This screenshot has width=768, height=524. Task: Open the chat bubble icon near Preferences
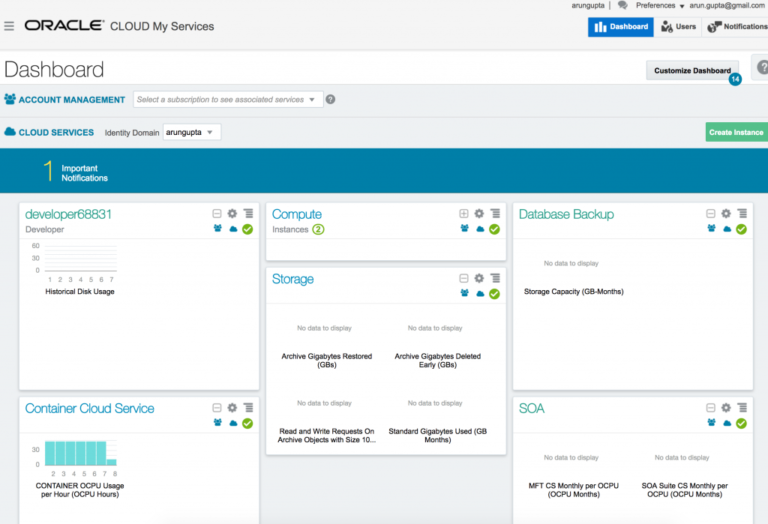click(623, 5)
